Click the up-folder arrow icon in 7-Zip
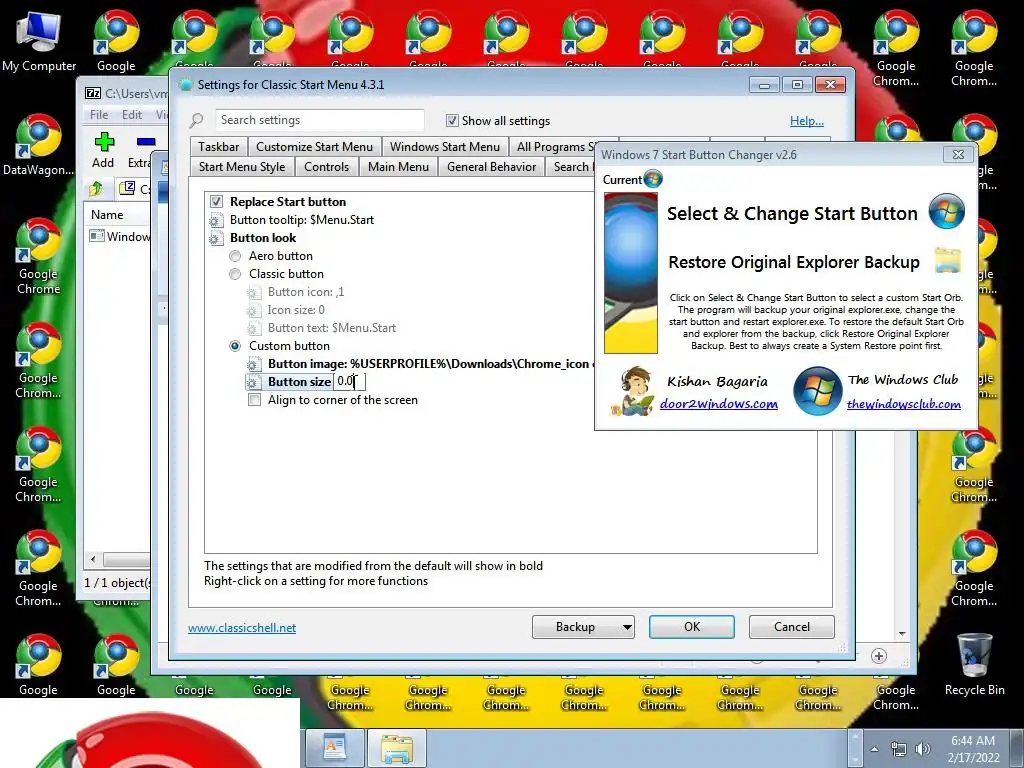The width and height of the screenshot is (1024, 768). tap(97, 189)
